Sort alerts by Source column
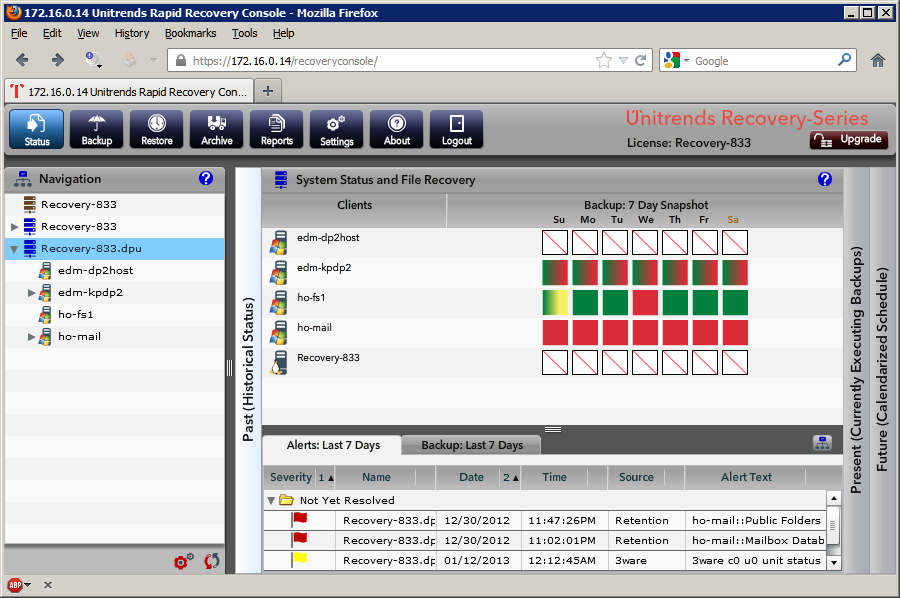Image resolution: width=900 pixels, height=598 pixels. click(636, 477)
